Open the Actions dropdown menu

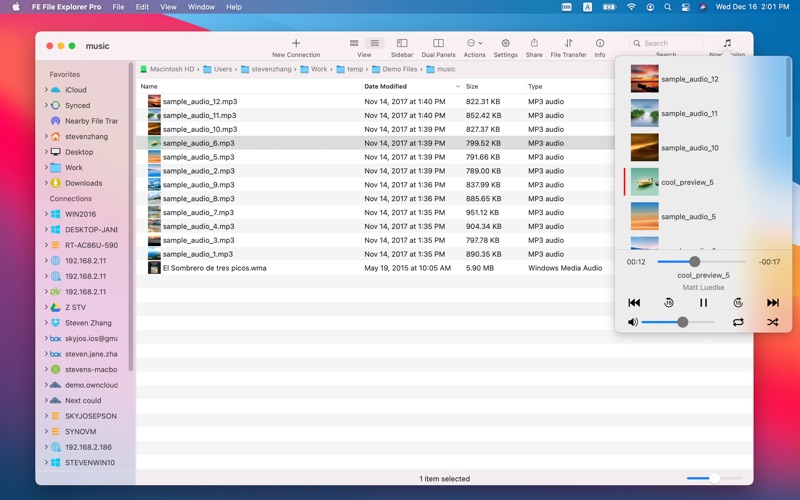coord(474,44)
